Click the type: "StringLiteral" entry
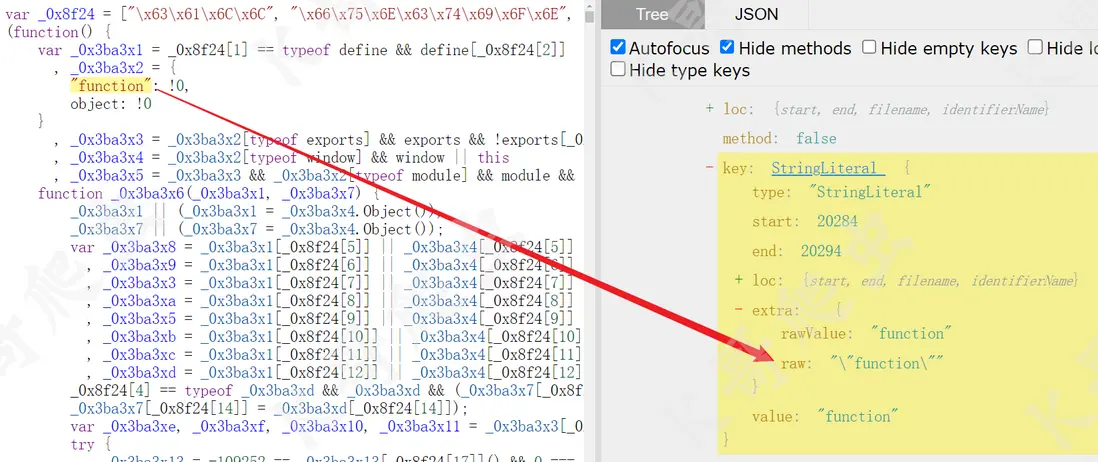The height and width of the screenshot is (462, 1098). [842, 192]
